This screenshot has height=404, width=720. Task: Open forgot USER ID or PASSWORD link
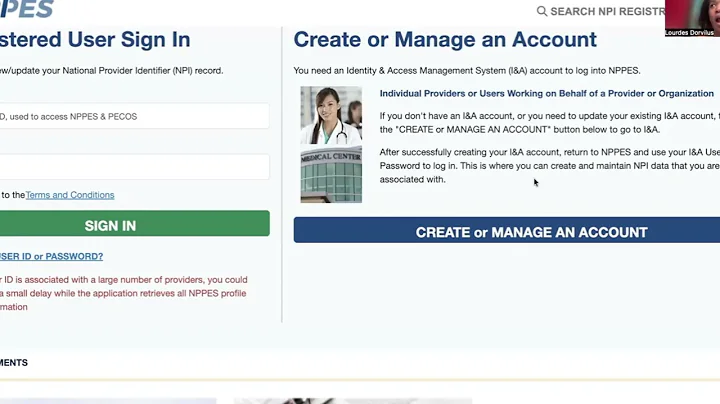click(51, 256)
